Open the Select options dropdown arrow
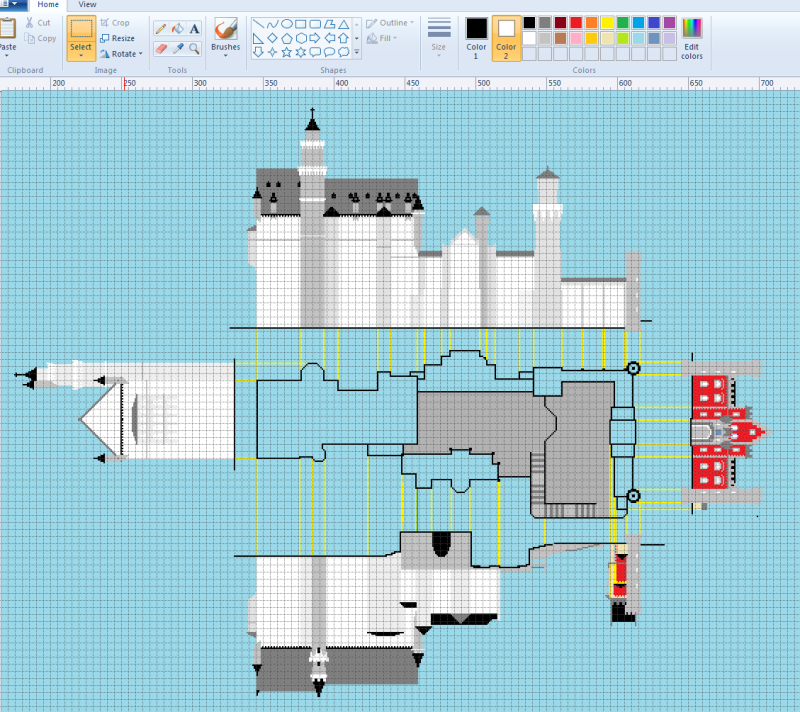 (81, 55)
